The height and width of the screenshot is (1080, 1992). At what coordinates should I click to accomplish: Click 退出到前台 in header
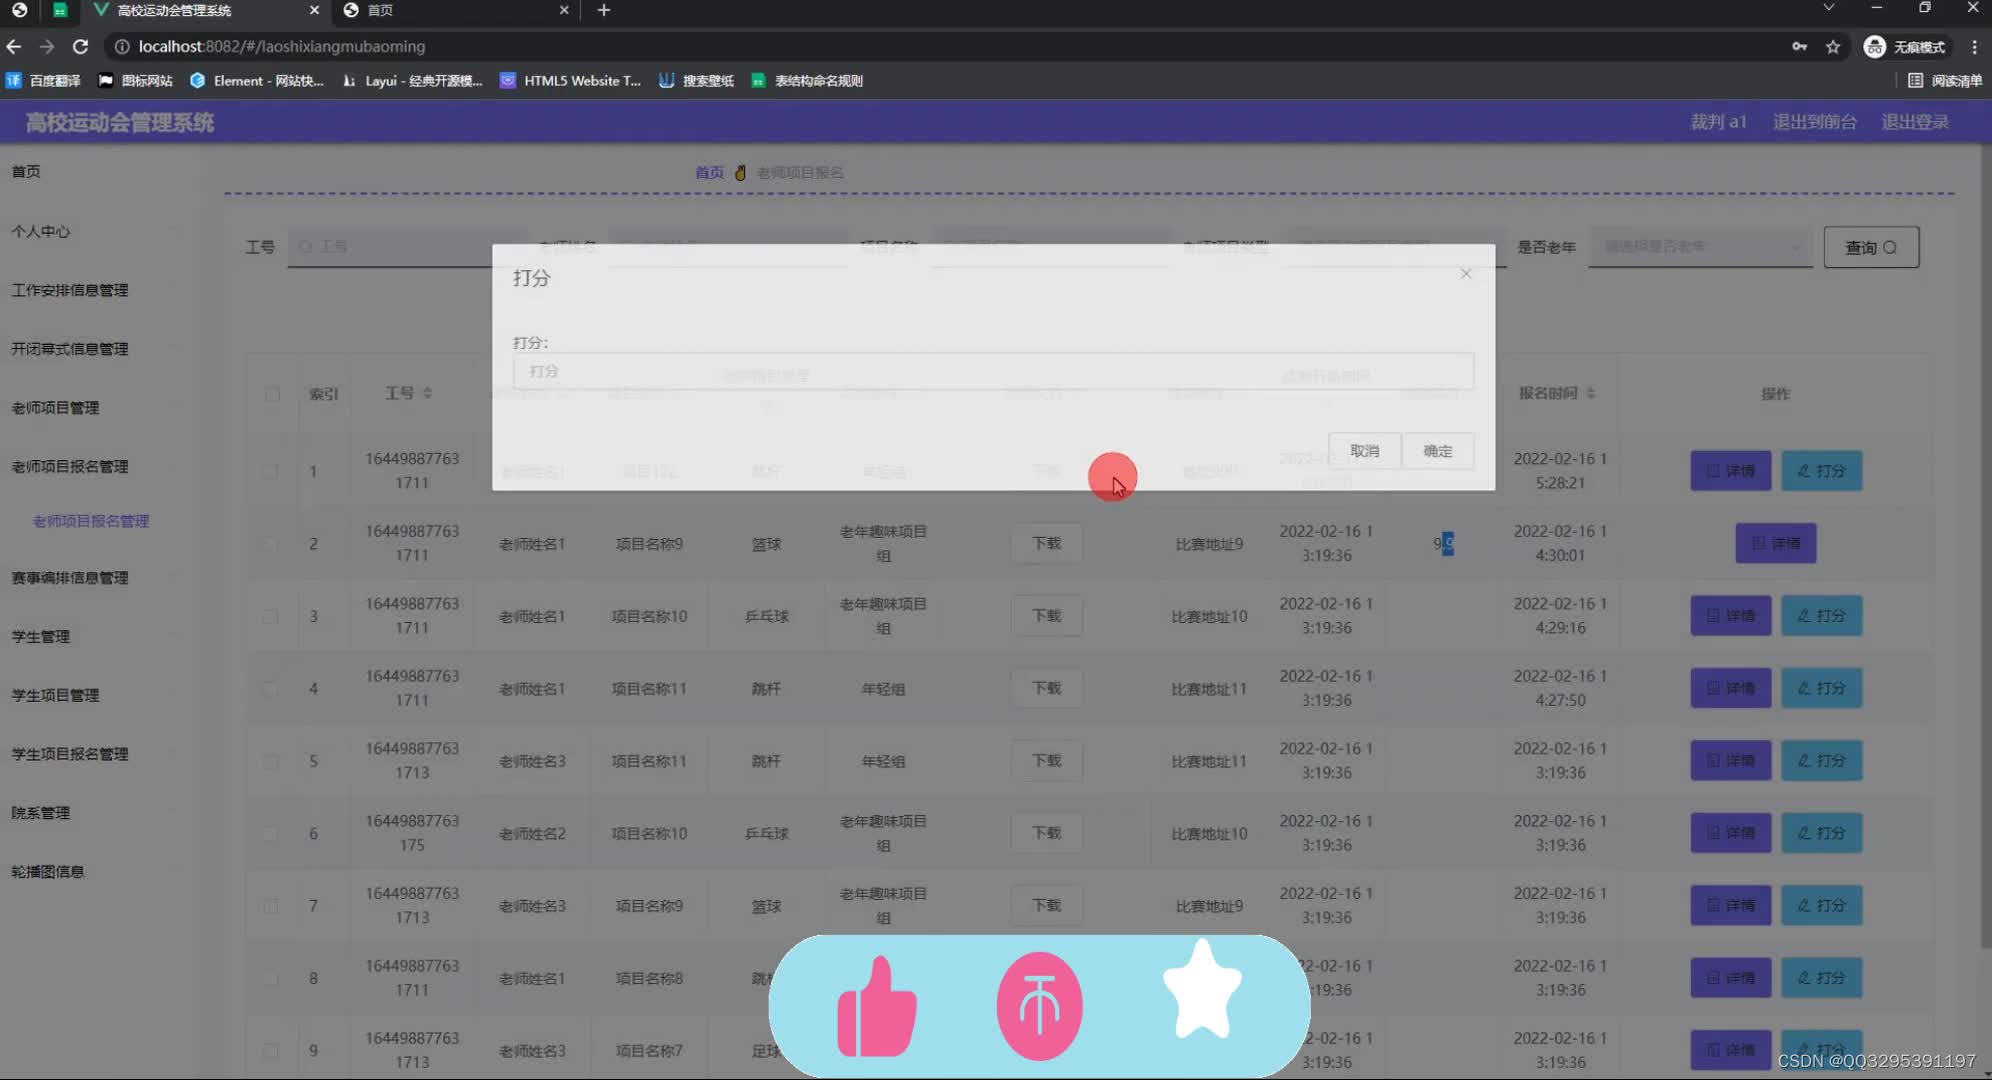[1815, 122]
